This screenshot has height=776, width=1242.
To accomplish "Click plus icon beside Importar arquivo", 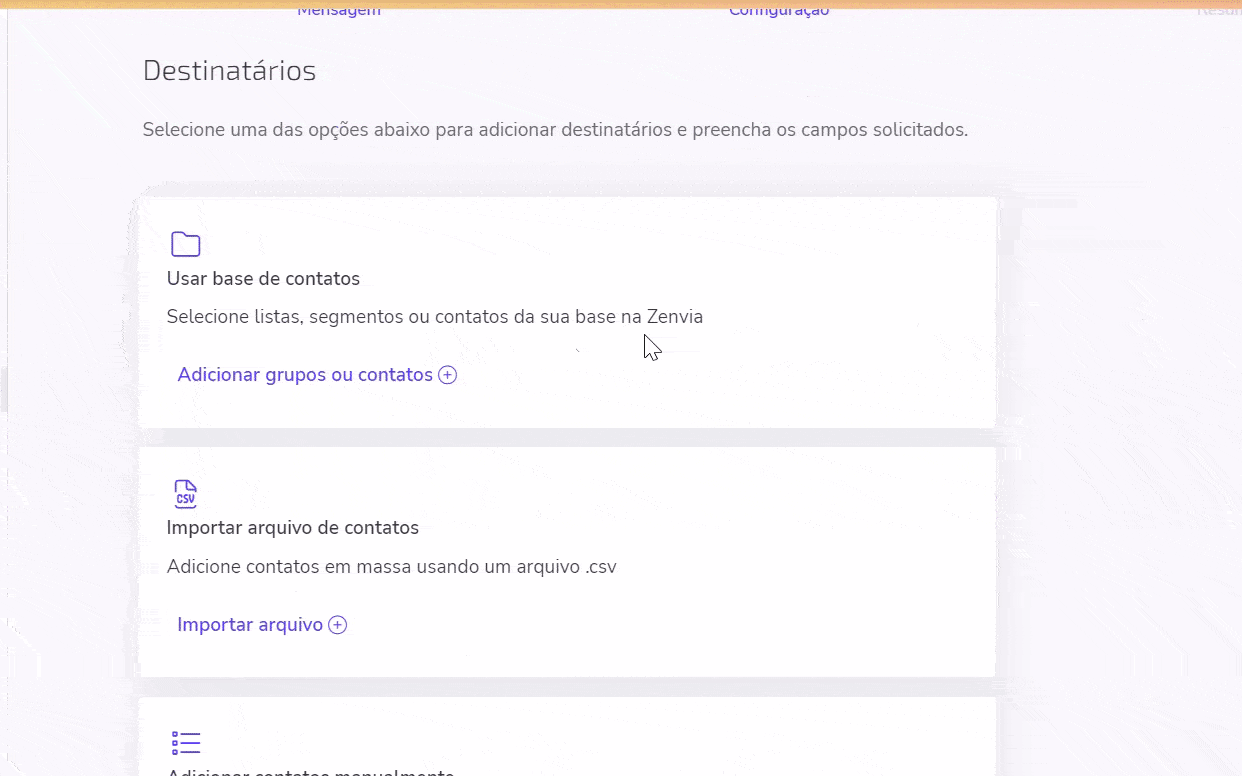I will [x=338, y=625].
